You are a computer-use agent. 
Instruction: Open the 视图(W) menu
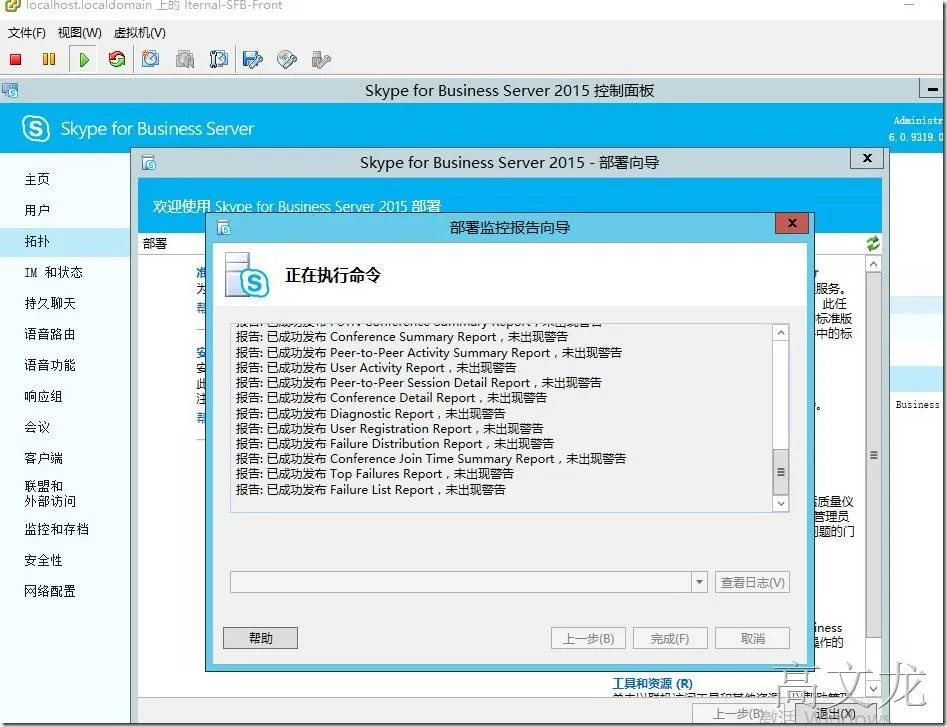pos(80,33)
